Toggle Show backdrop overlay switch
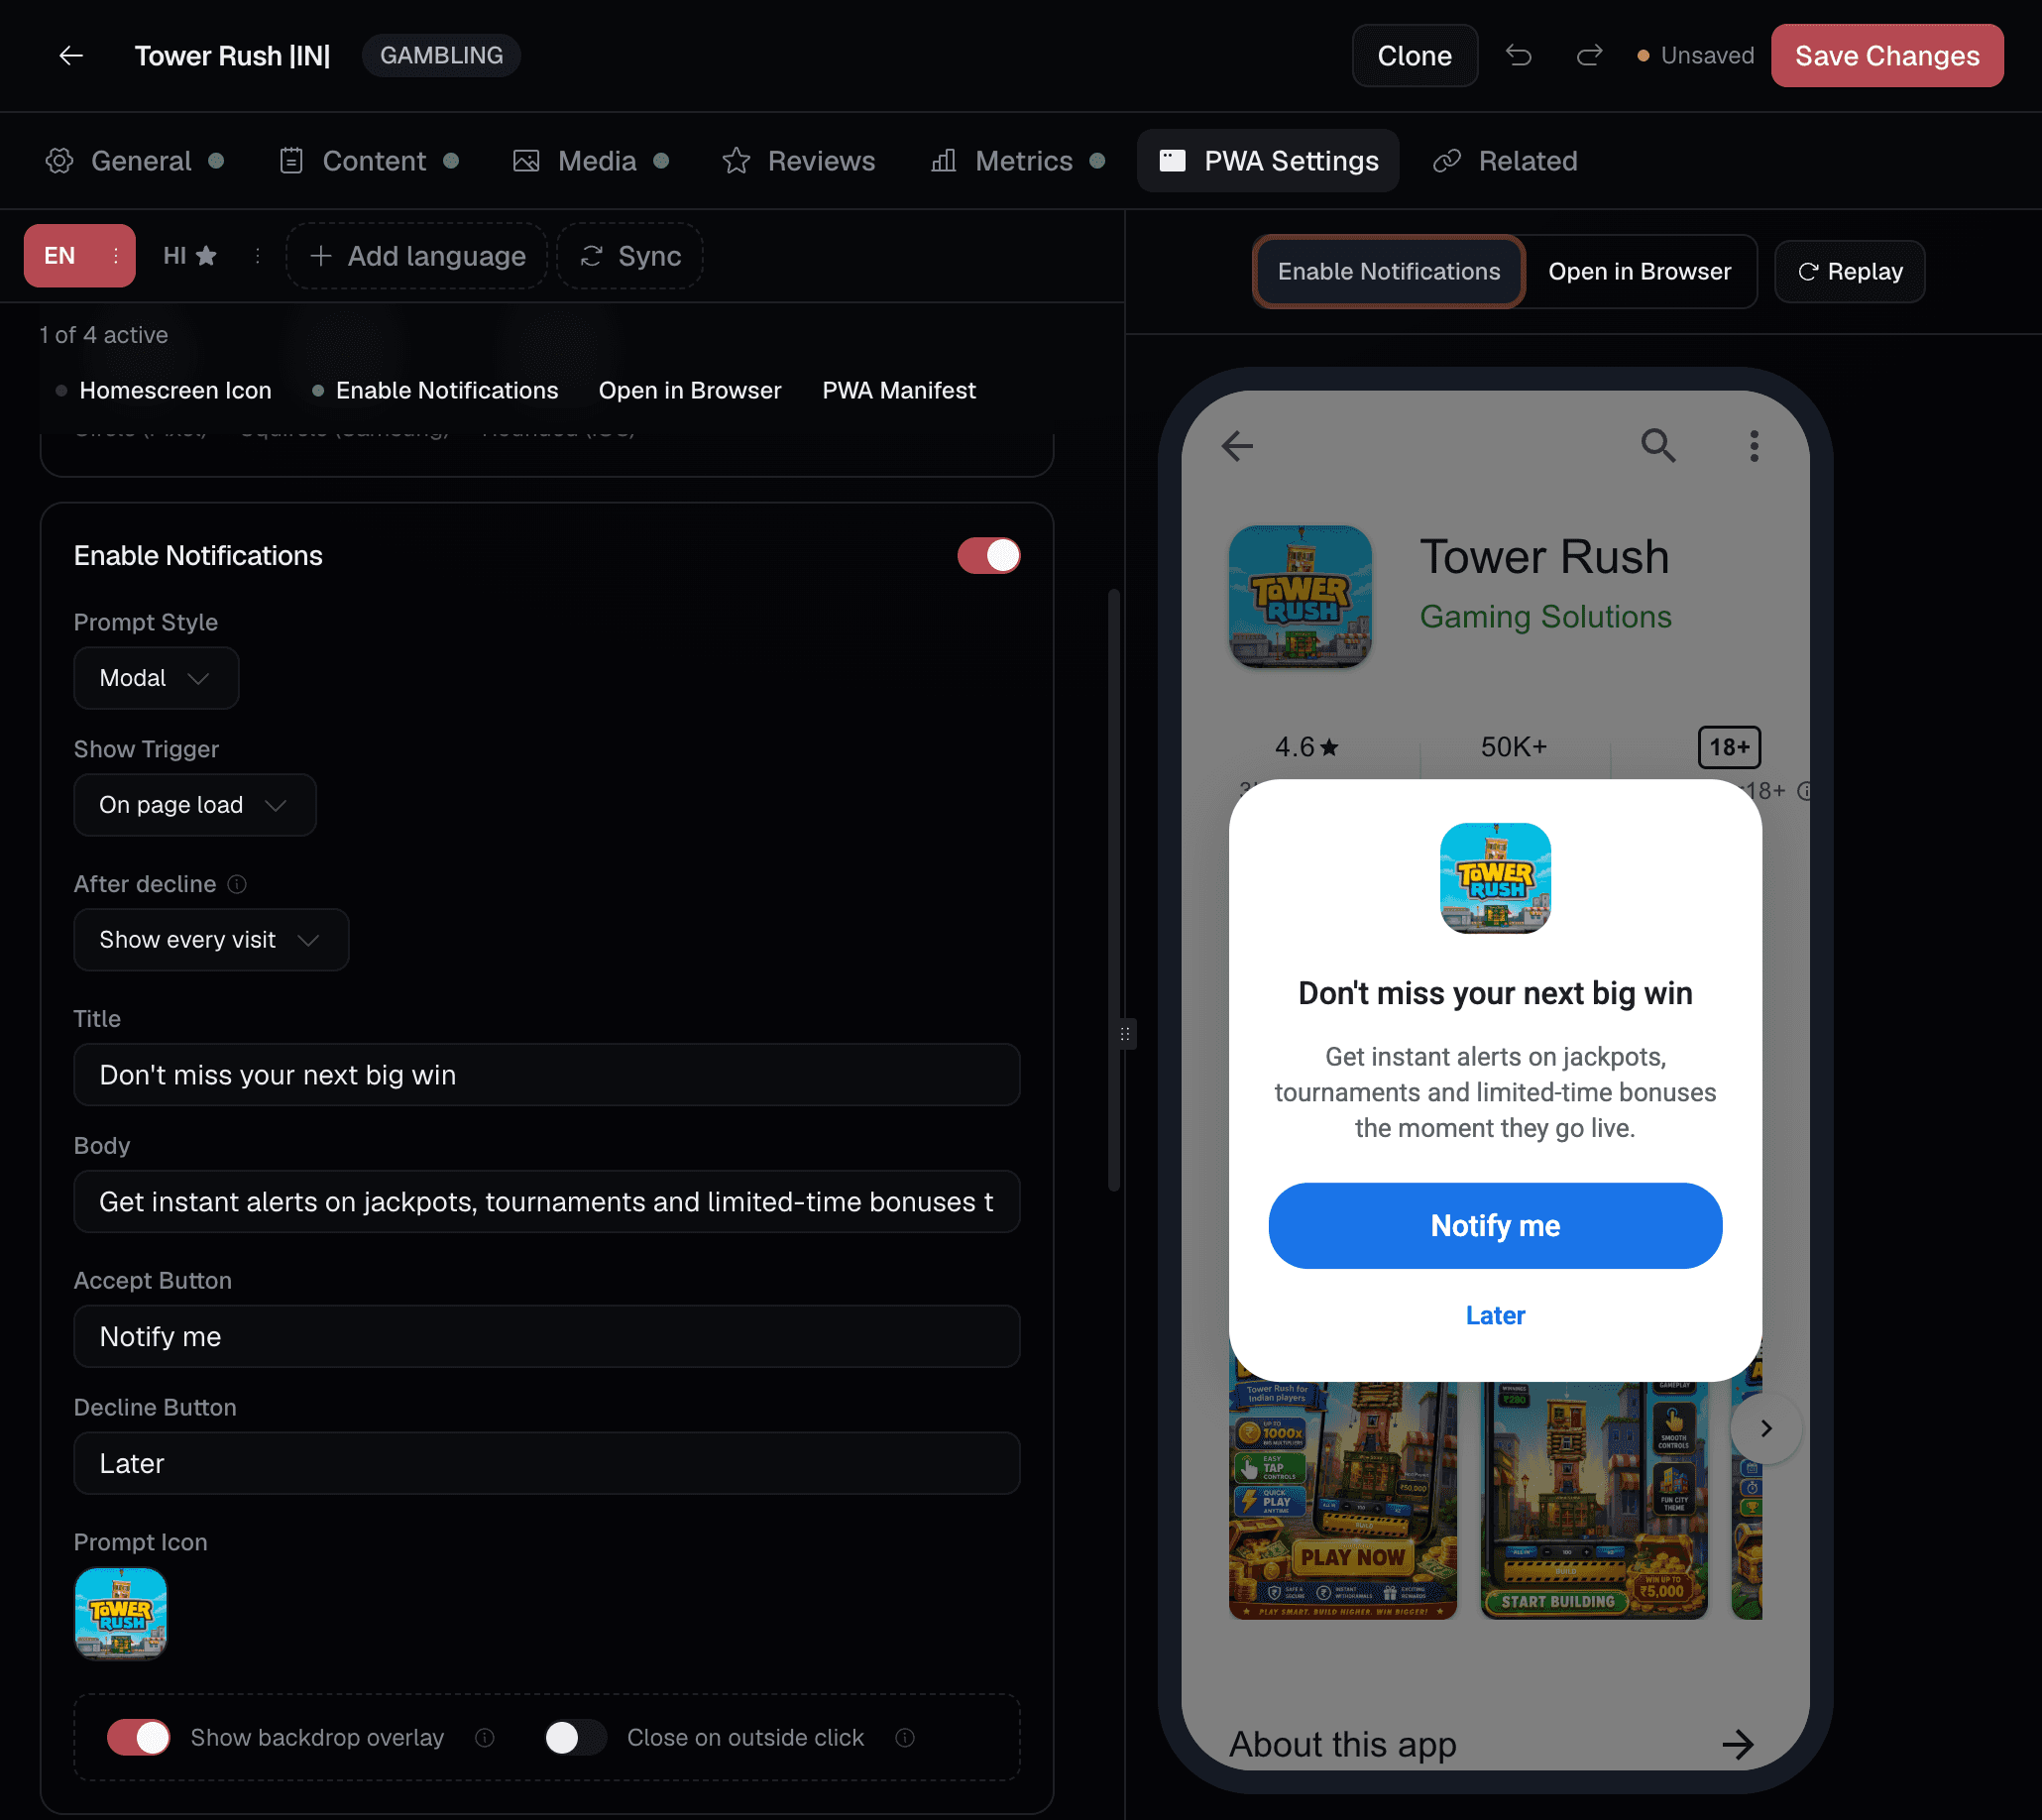2042x1820 pixels. point(139,1738)
